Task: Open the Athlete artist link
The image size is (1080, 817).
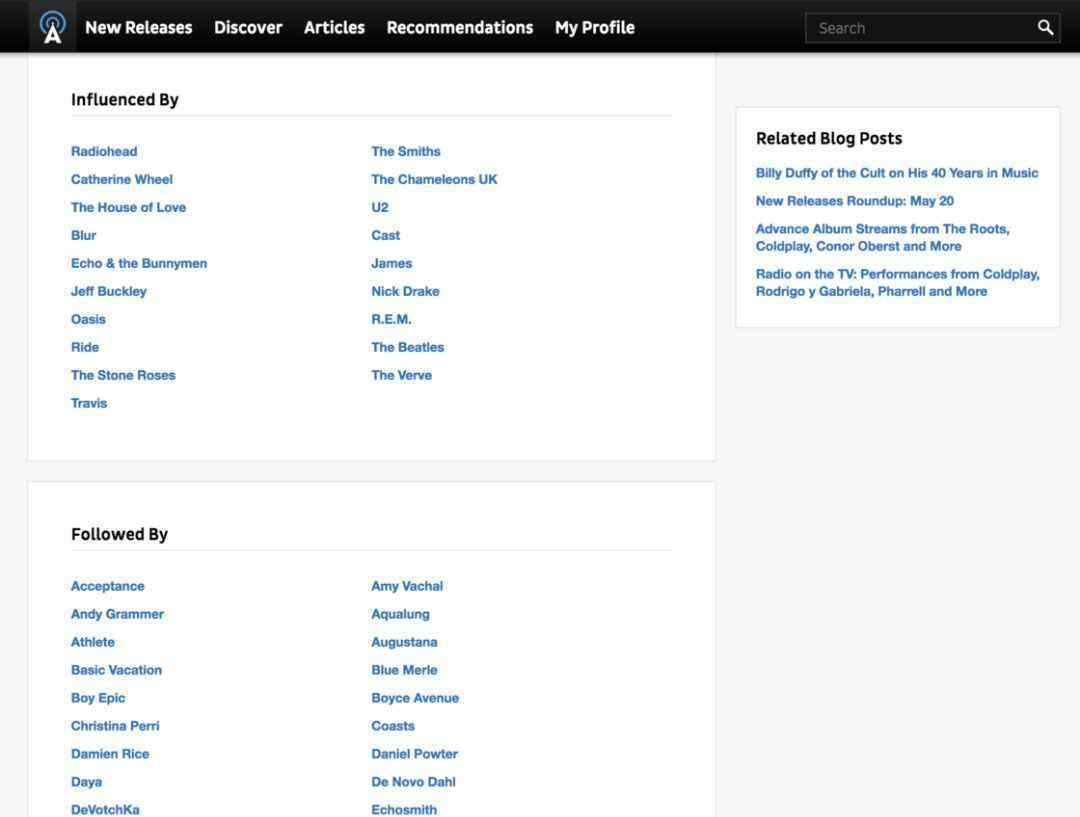Action: coord(93,642)
